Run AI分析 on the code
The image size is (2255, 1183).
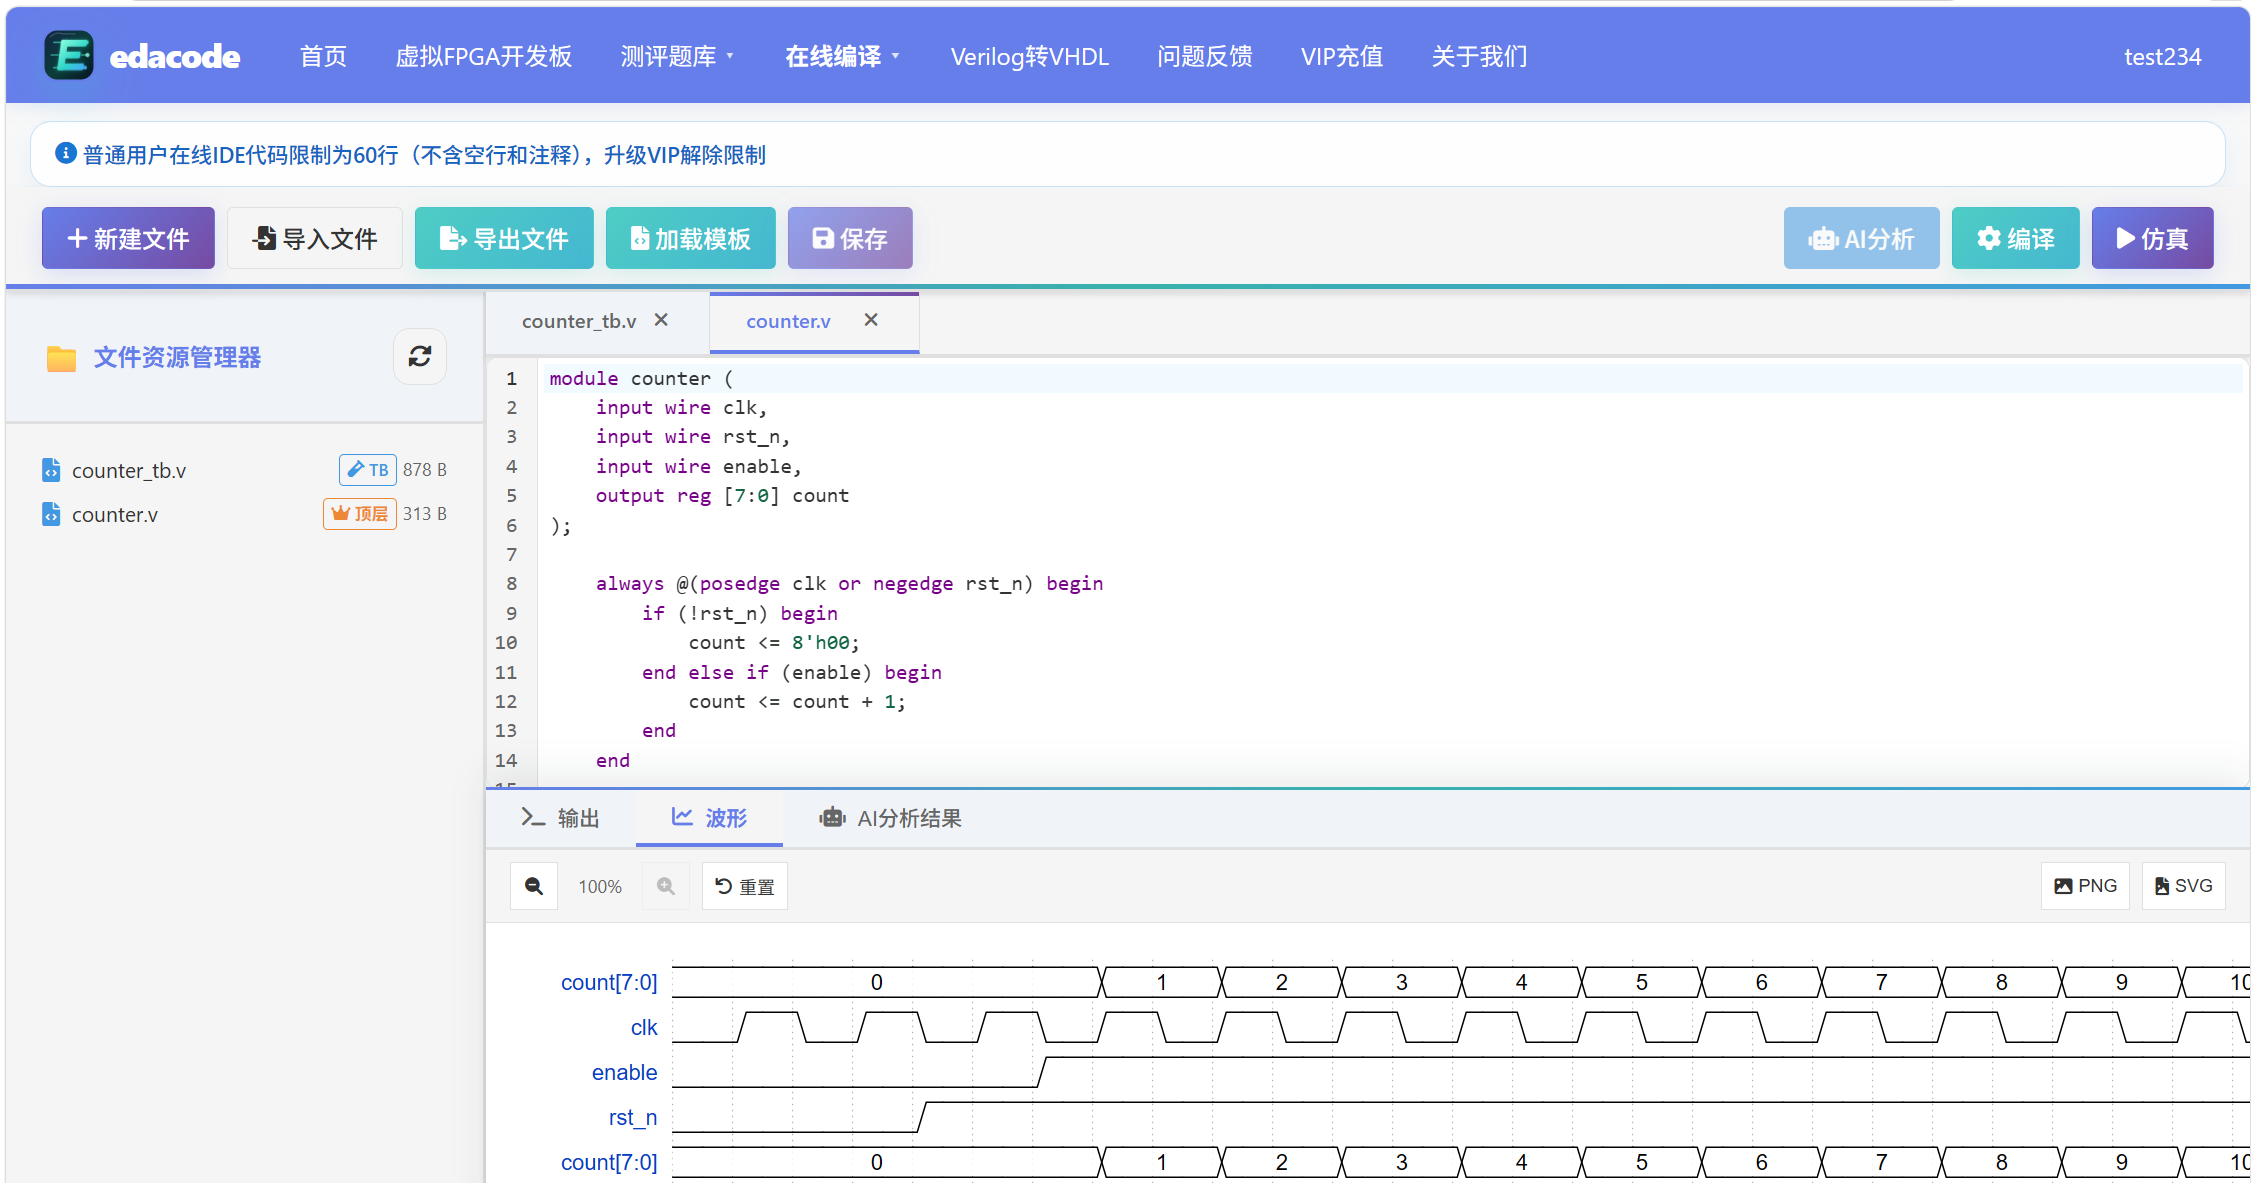[x=1861, y=238]
